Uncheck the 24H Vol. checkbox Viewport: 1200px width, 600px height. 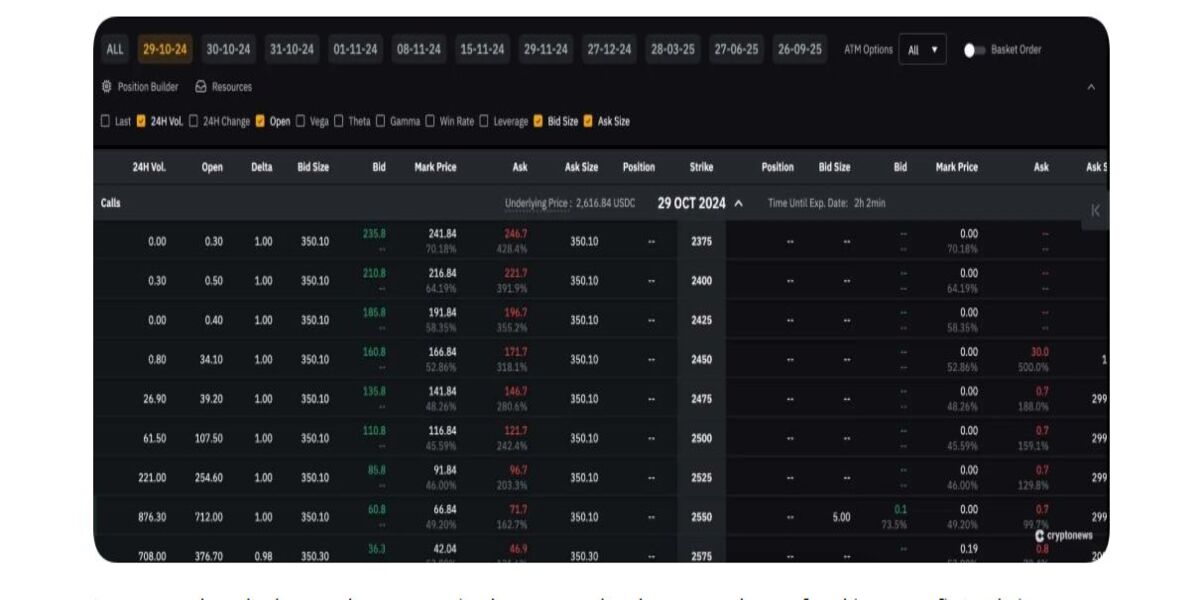(141, 121)
